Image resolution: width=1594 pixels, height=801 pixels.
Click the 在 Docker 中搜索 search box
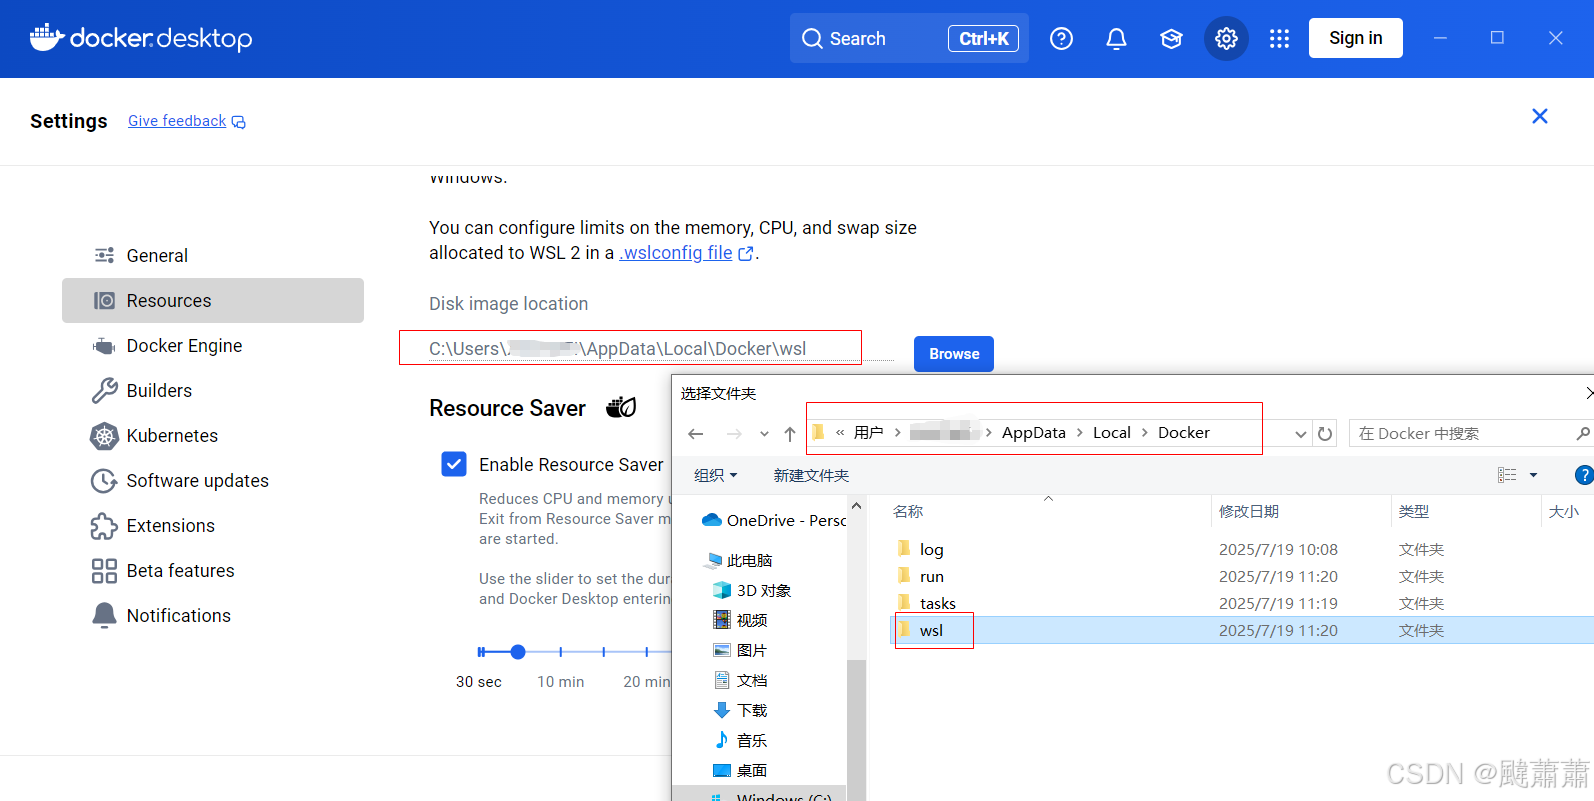click(x=1470, y=433)
